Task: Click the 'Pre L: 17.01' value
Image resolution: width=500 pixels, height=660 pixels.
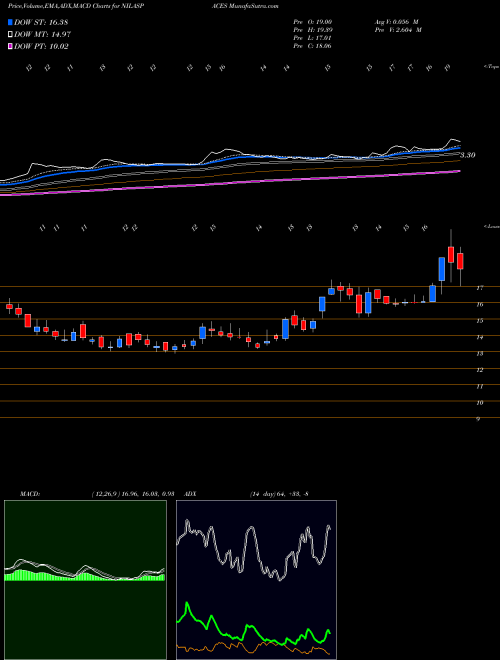Action: (x=313, y=38)
